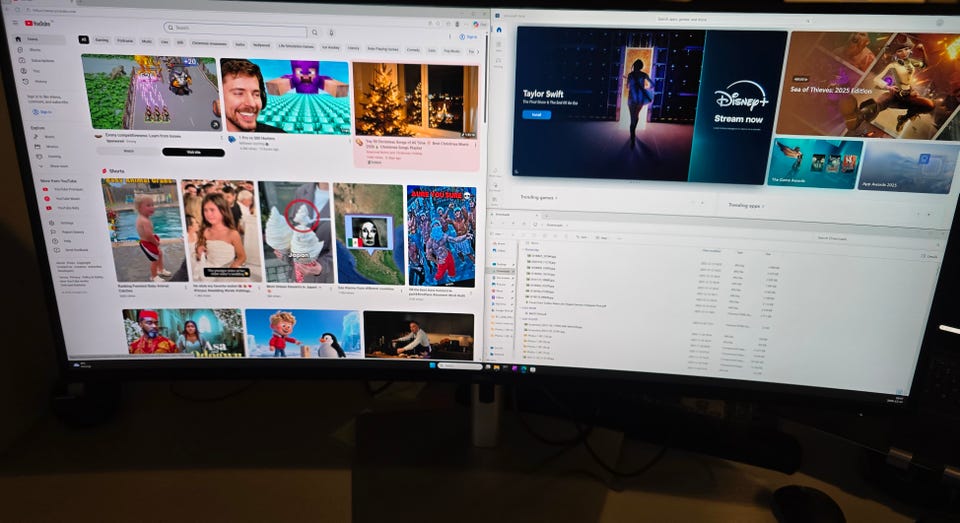Click the taskbar search box
This screenshot has width=960, height=523.
point(460,366)
